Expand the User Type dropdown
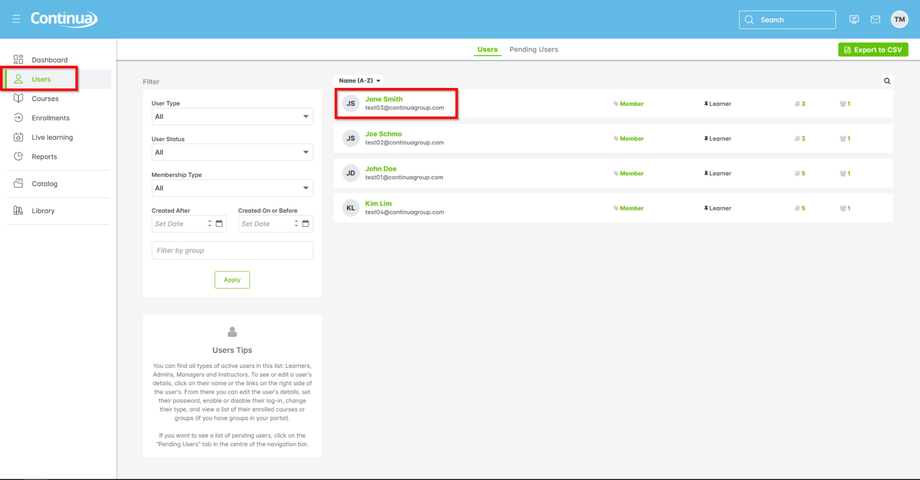The image size is (920, 480). pyautogui.click(x=232, y=116)
